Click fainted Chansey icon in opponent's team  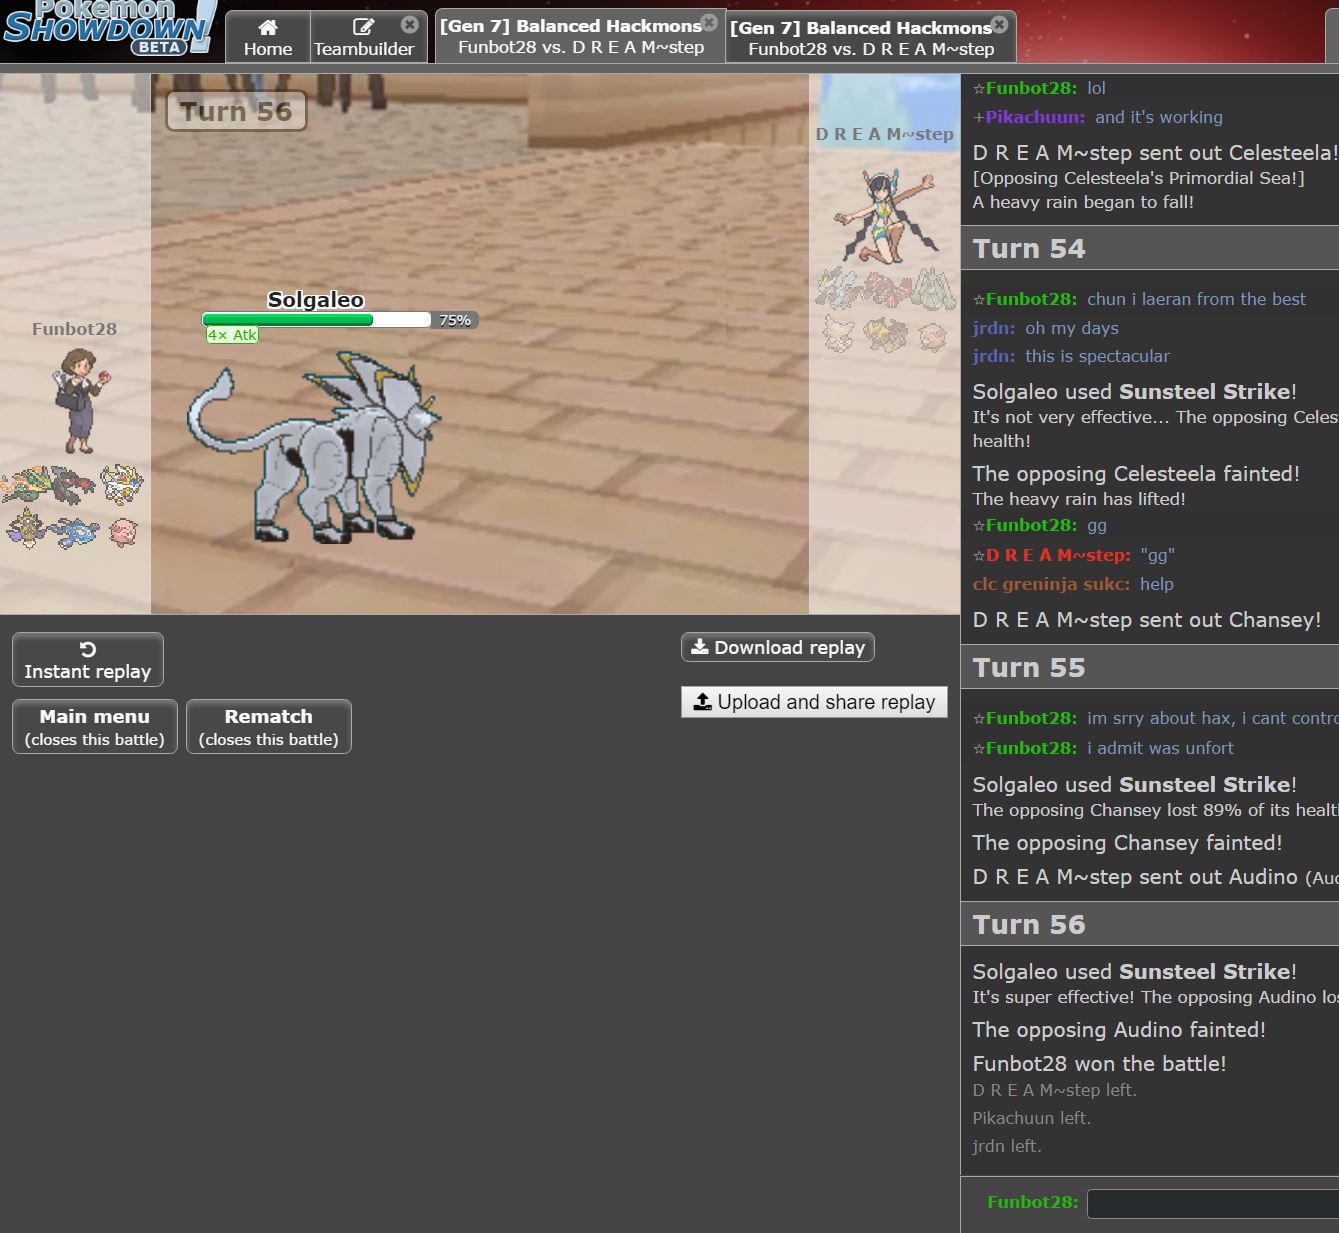pos(933,336)
